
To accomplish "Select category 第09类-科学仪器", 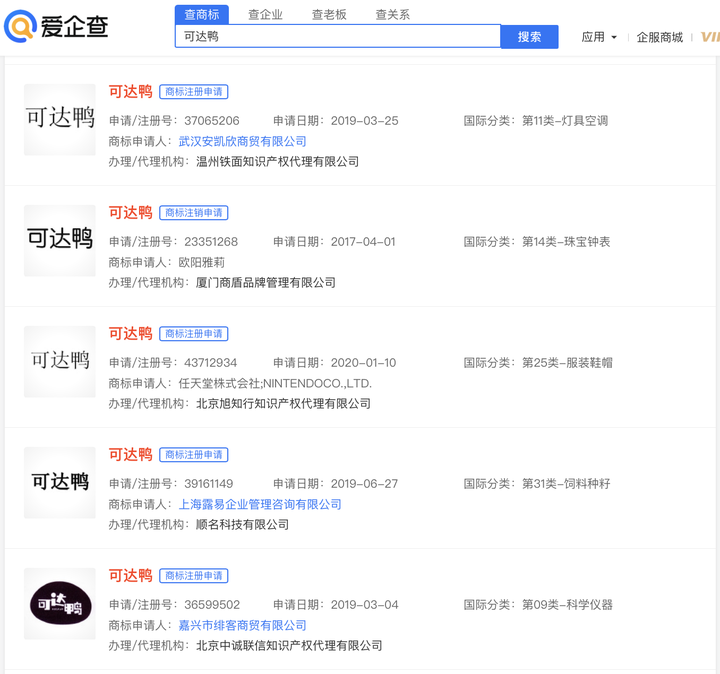I will tap(567, 605).
